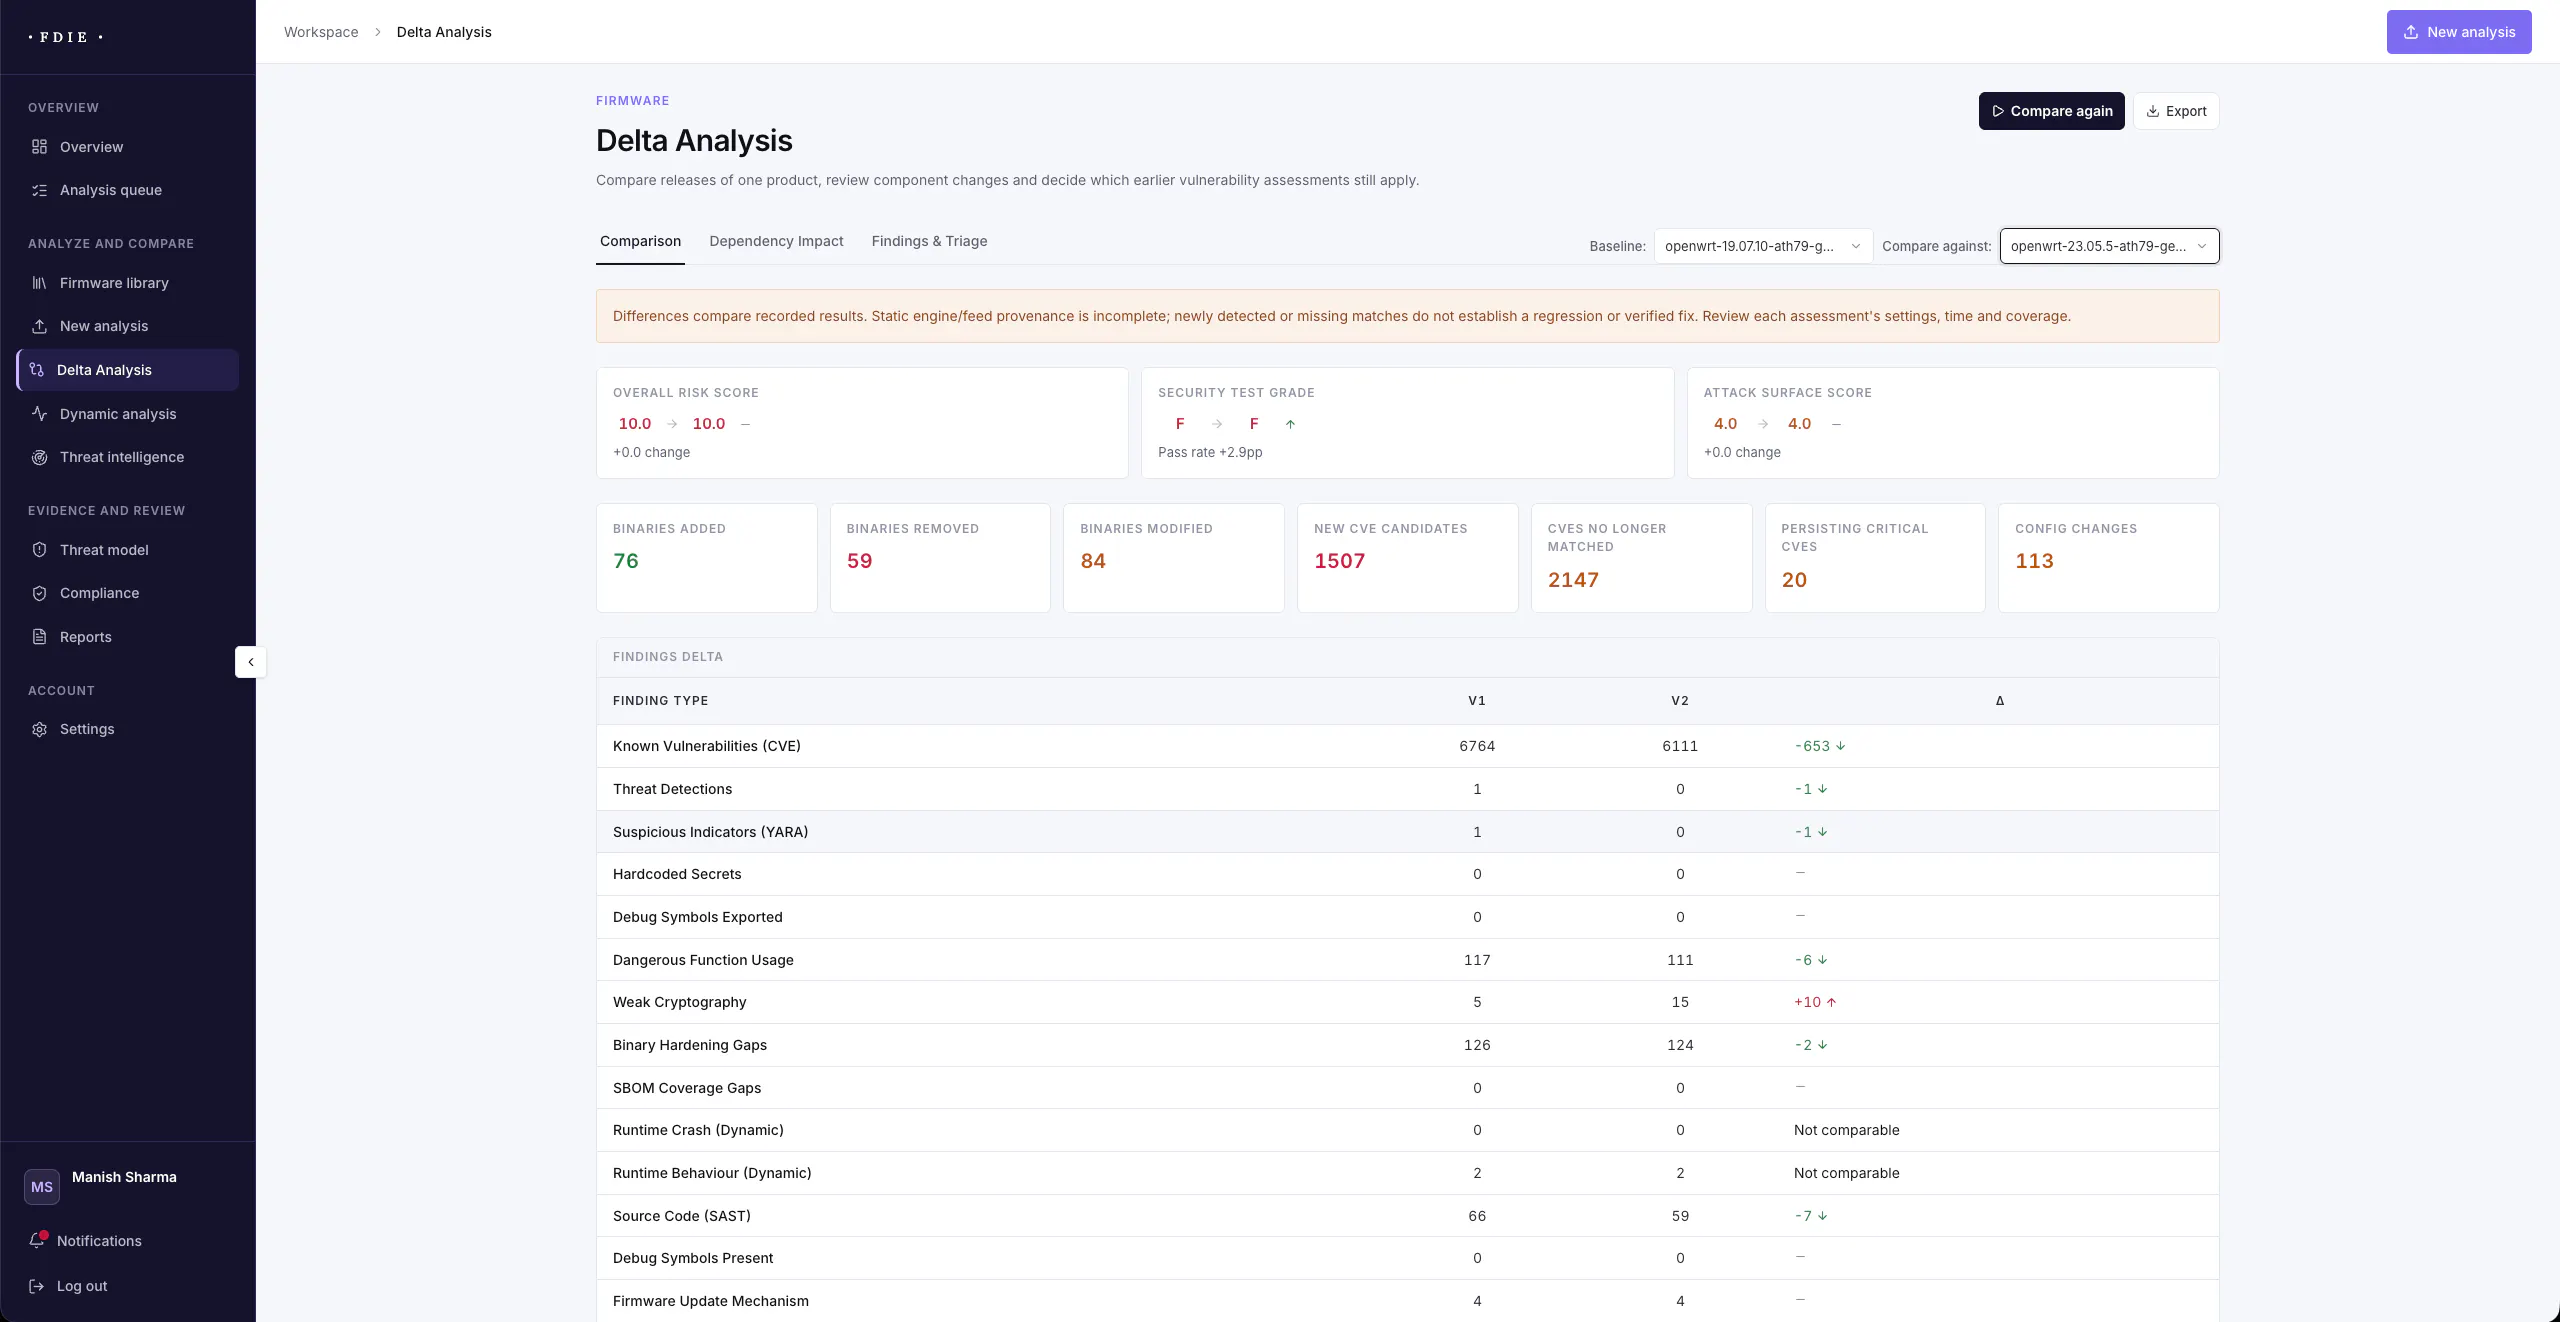
Task: Select the Known Vulnerabilities (CVE) row
Action: [x=1407, y=746]
